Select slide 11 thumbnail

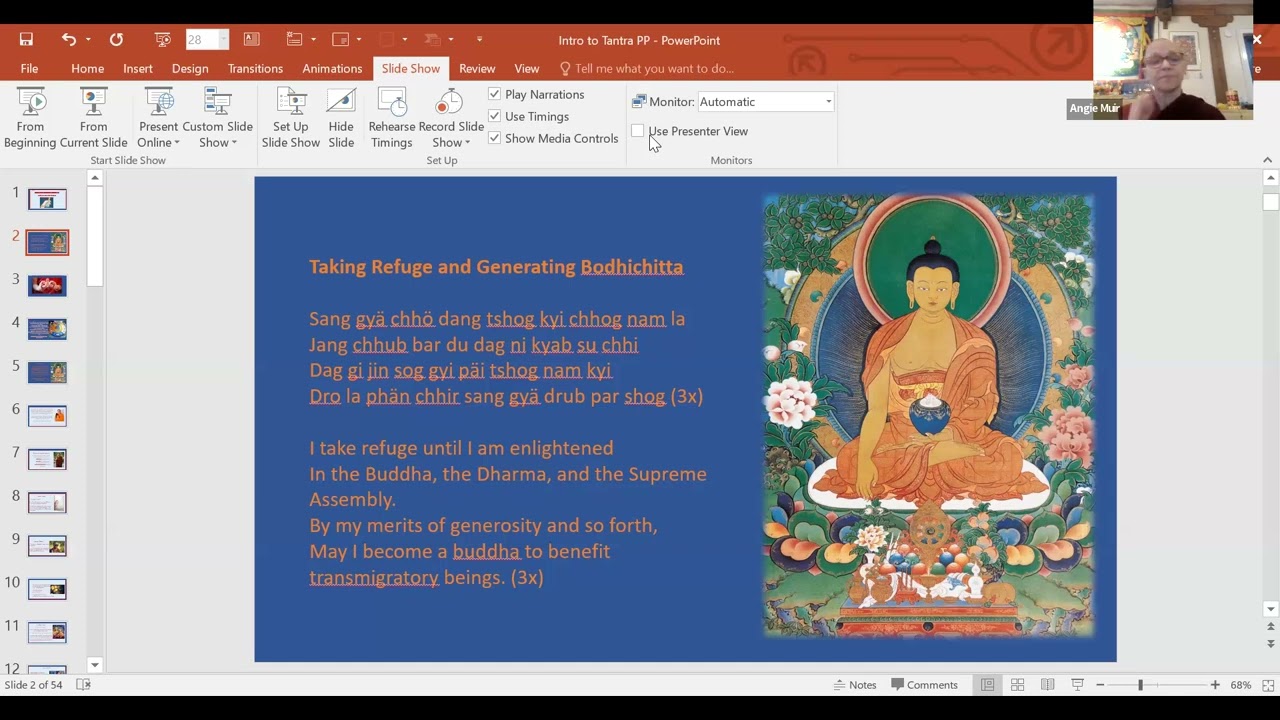(47, 632)
